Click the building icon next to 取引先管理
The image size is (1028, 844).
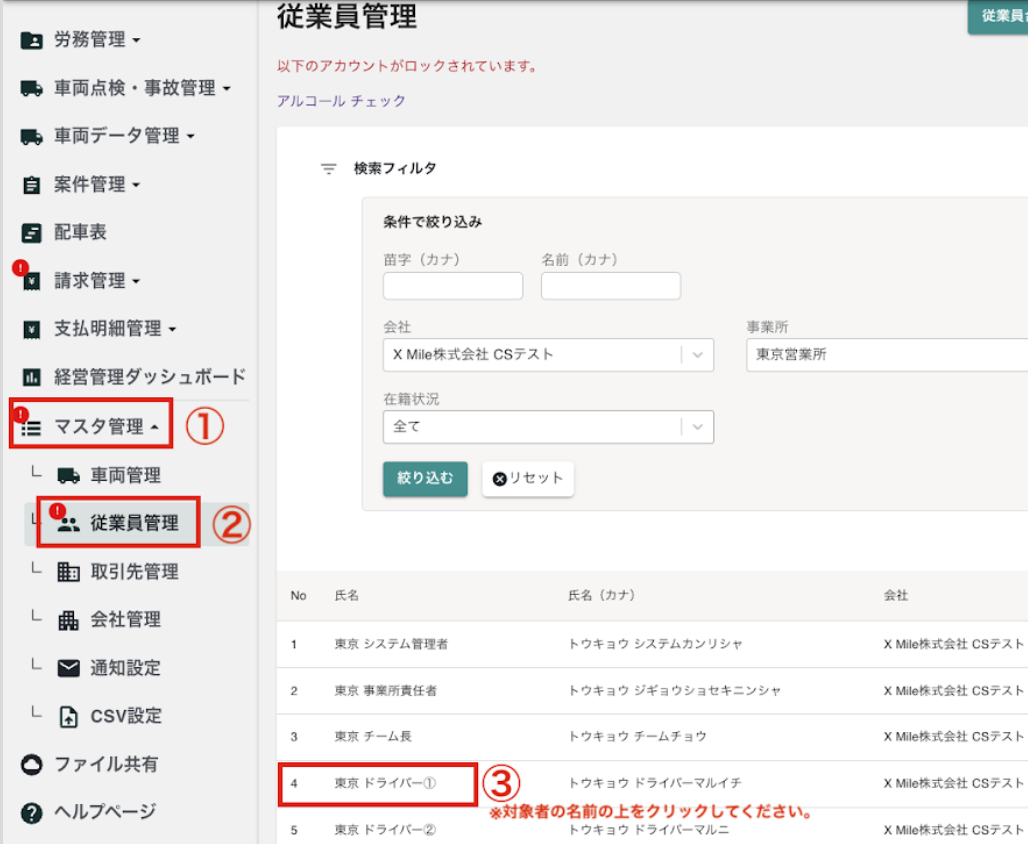(x=69, y=572)
